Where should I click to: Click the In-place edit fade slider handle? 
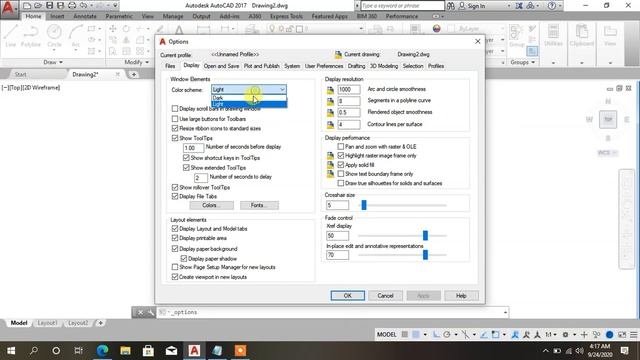[x=425, y=255]
